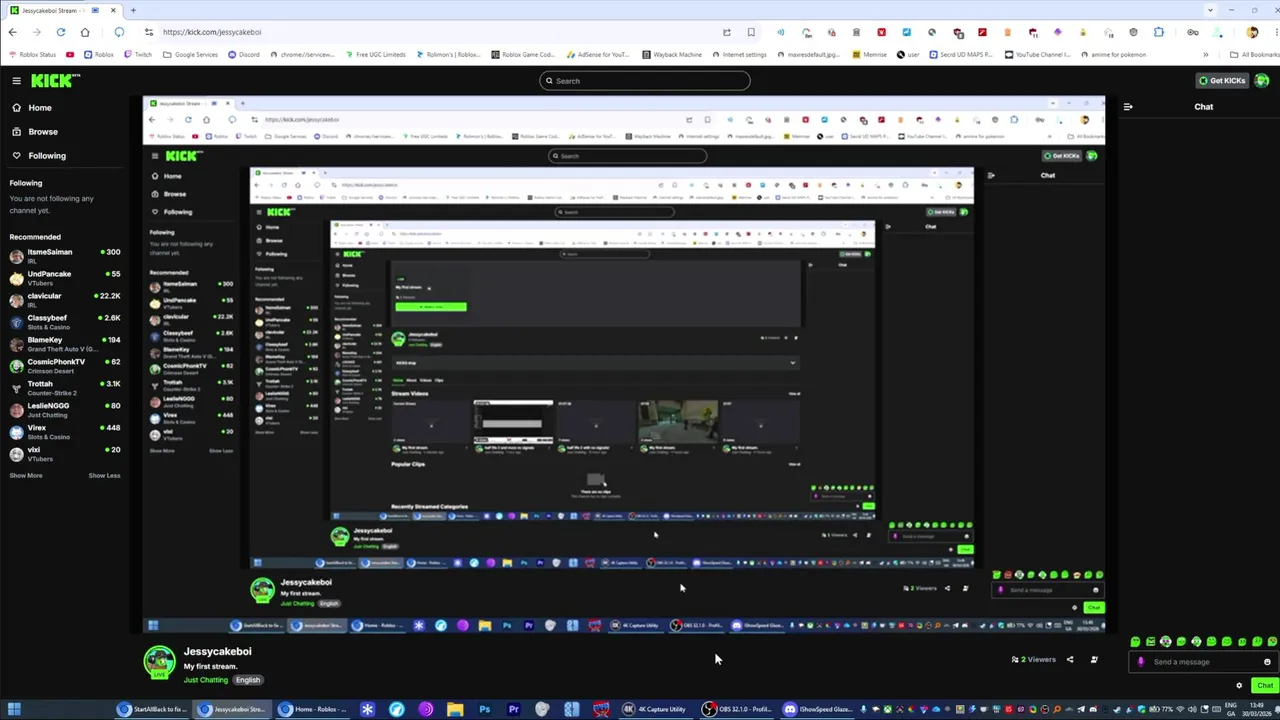Click the Kick search field
The image size is (1280, 720).
[645, 81]
